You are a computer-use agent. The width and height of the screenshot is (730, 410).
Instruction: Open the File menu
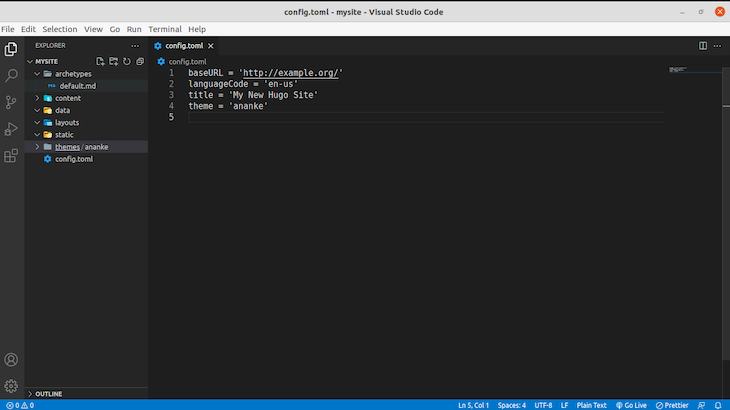click(x=8, y=29)
